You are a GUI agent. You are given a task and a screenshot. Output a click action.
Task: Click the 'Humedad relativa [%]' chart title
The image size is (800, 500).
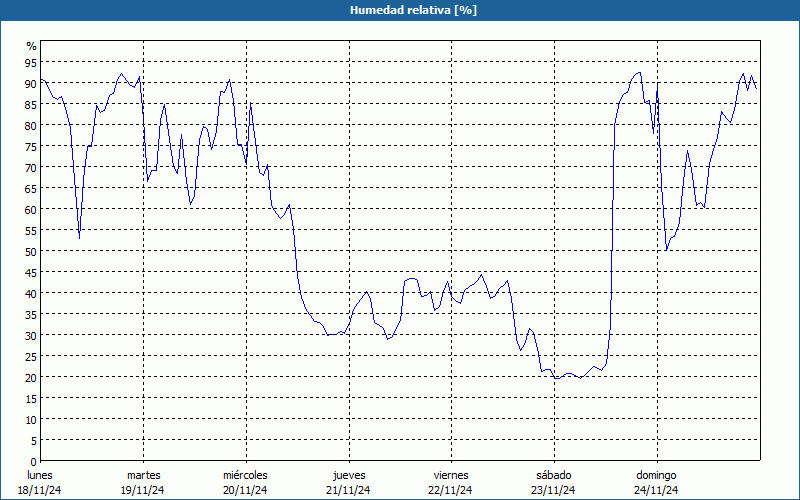413,10
